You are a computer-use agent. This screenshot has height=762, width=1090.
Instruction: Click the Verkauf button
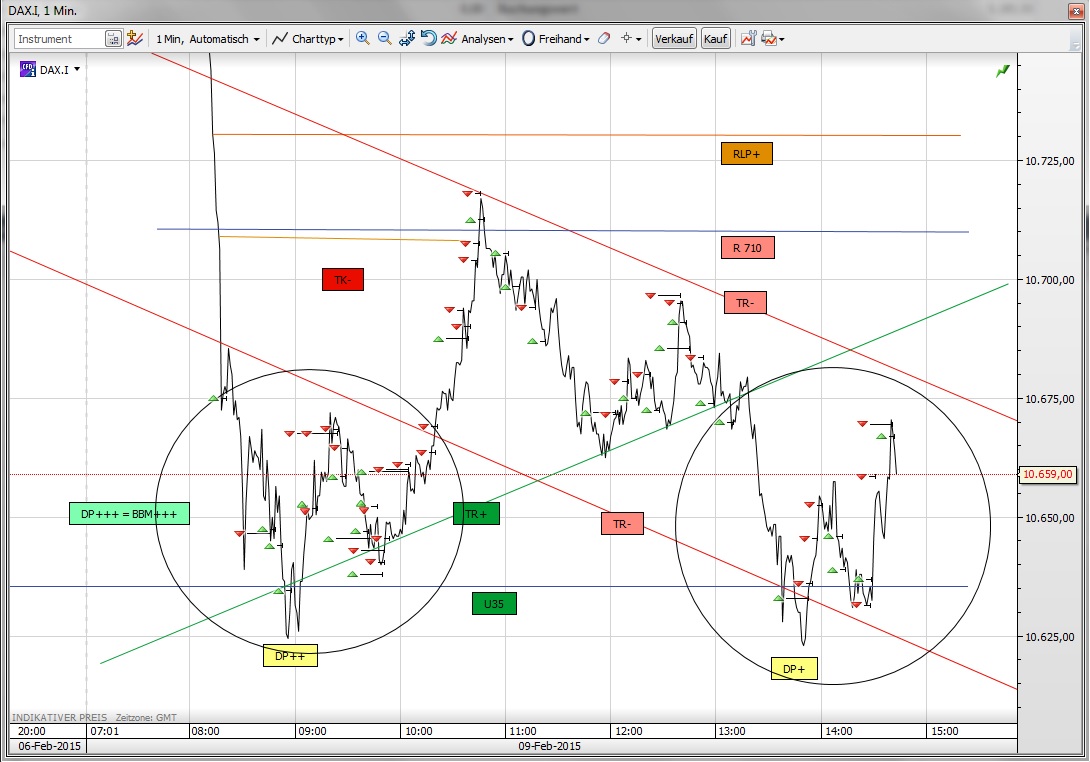(674, 38)
